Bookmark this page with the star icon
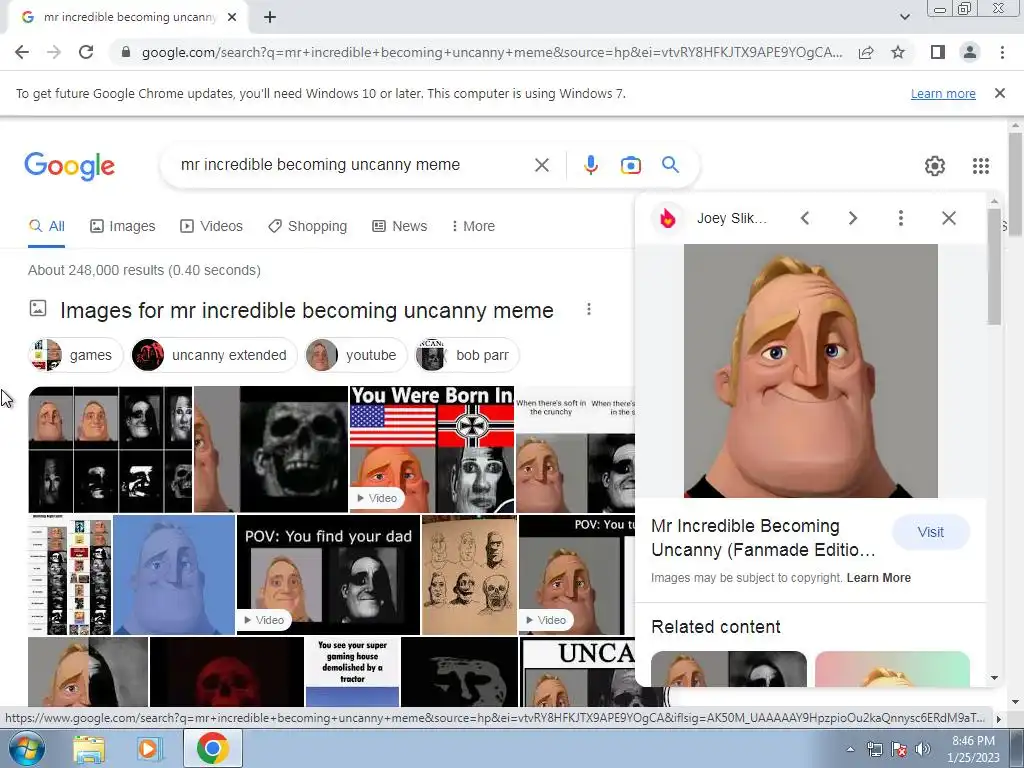The height and width of the screenshot is (768, 1024). [x=898, y=52]
